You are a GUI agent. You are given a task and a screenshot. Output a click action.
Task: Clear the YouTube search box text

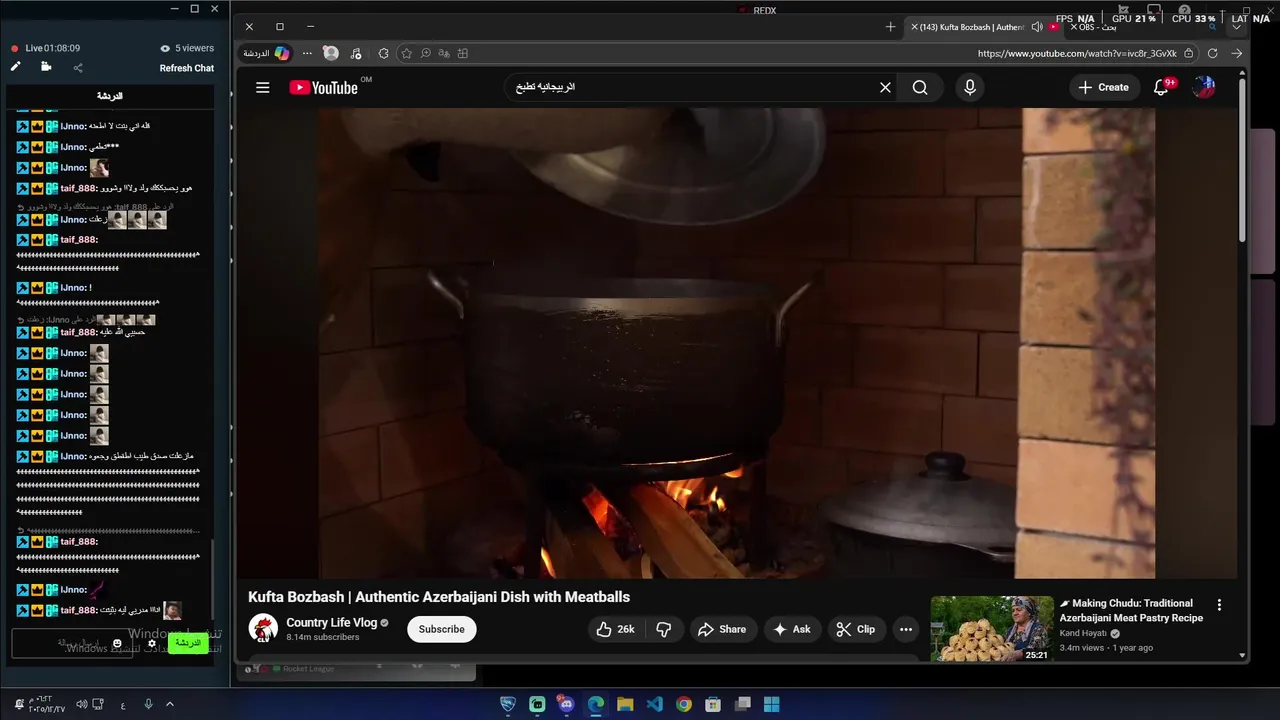point(885,88)
